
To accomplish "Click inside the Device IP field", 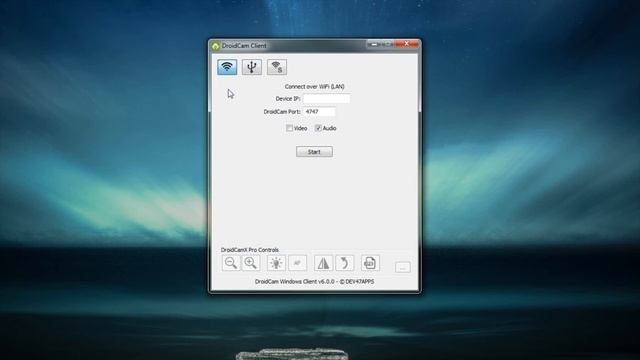I will point(327,99).
